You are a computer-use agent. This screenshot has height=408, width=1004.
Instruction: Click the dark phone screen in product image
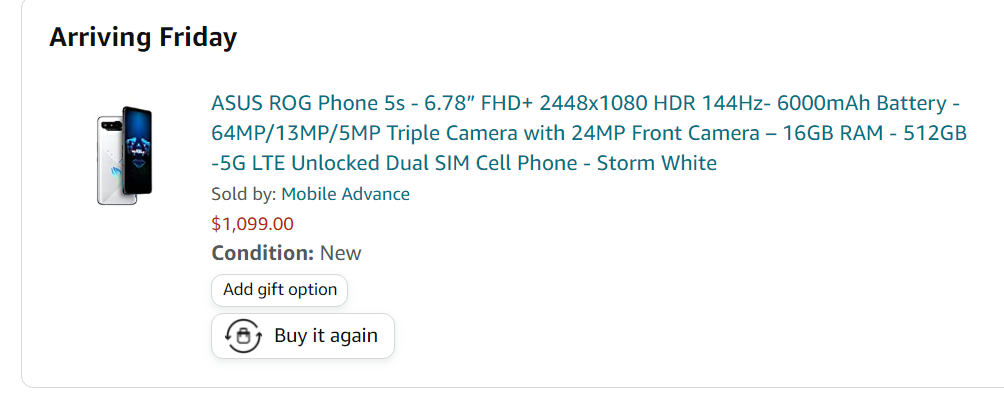pos(138,151)
